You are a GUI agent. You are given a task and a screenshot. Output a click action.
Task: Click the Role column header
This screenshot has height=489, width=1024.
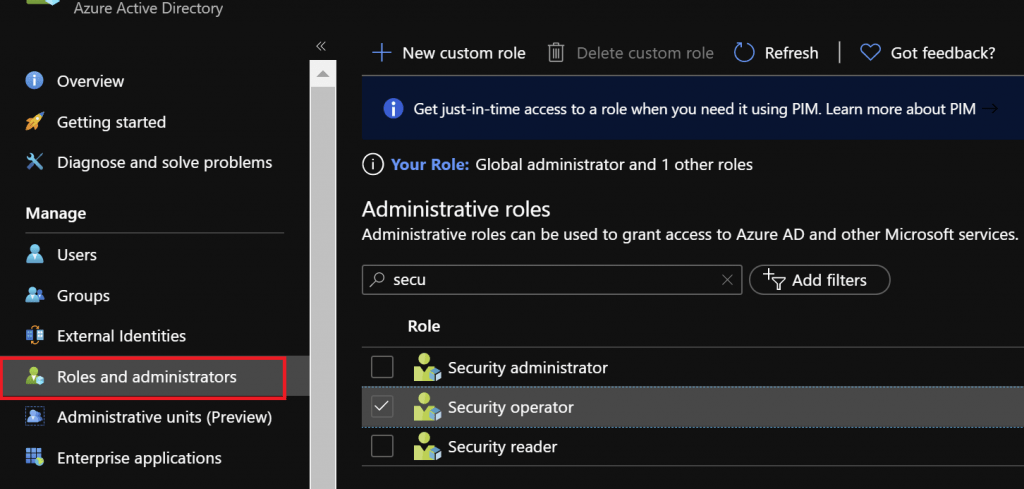pyautogui.click(x=424, y=326)
